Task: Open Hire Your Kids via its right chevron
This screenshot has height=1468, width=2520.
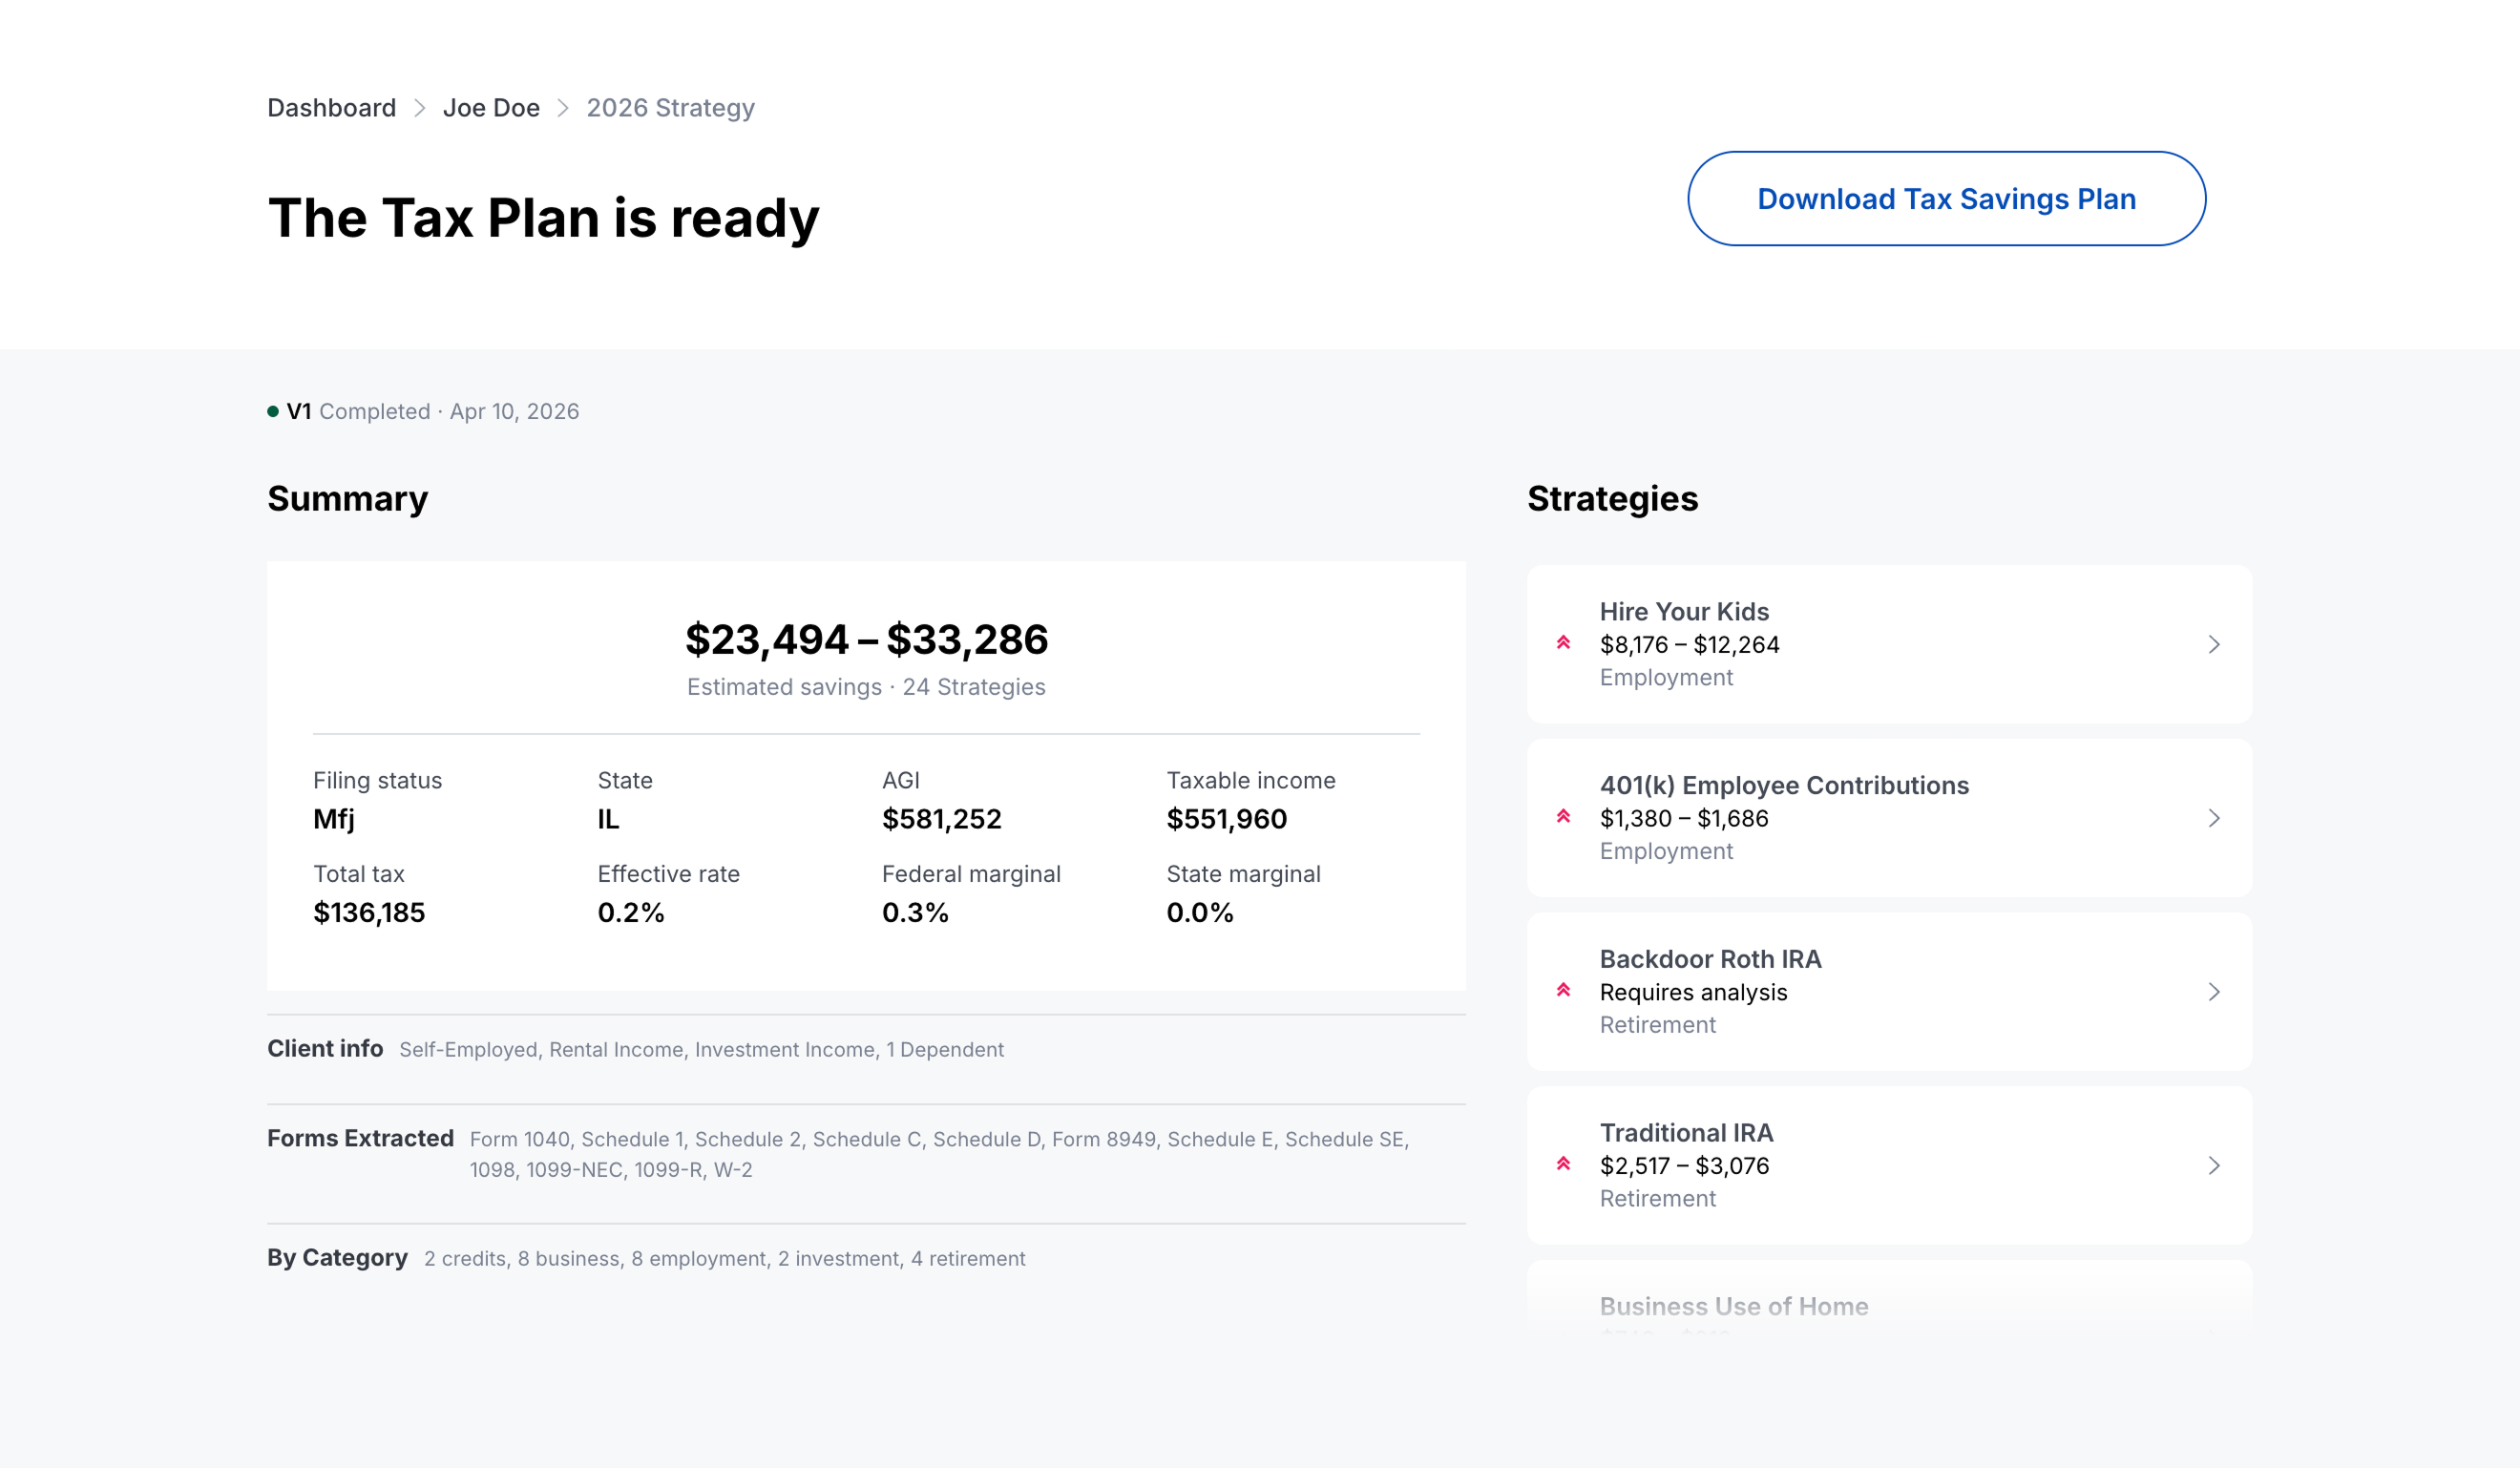Action: point(2215,643)
